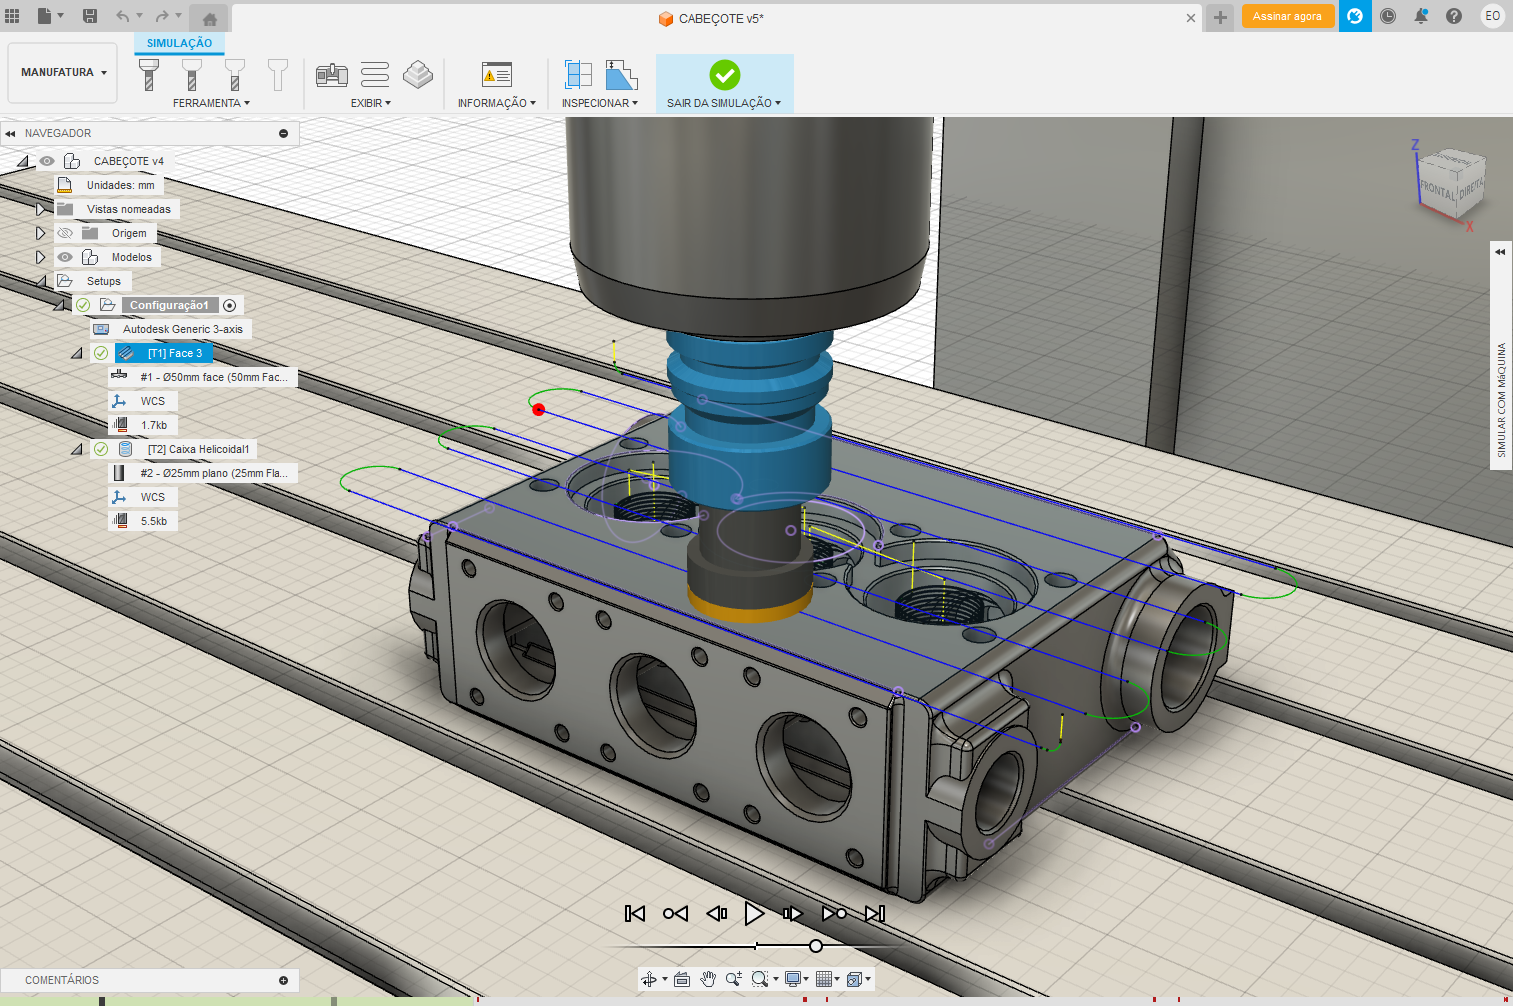The width and height of the screenshot is (1513, 1006).
Task: Toggle visibility of the CABEÇOTE v4 component
Action: [x=47, y=161]
